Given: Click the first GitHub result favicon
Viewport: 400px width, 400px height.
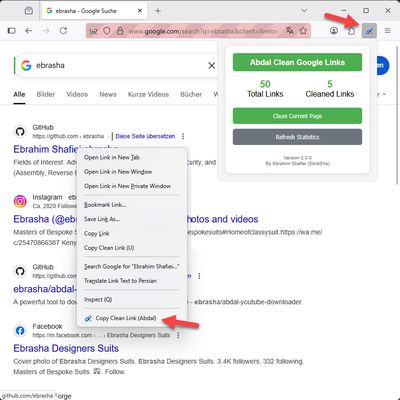Looking at the screenshot, I should pyautogui.click(x=20, y=132).
